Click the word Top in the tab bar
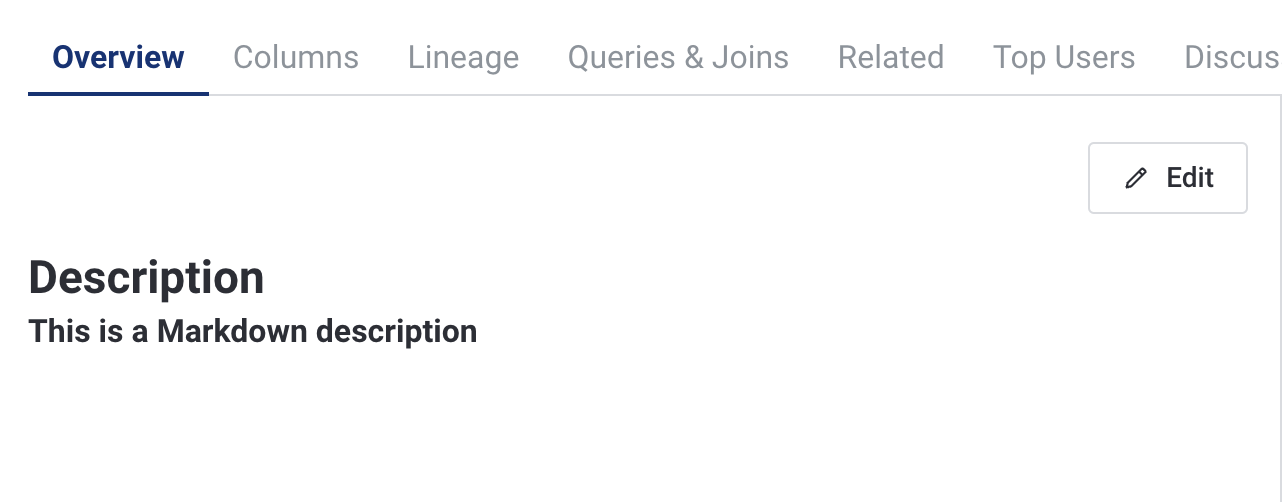Screen dimensions: 1282x502 click(x=1018, y=58)
